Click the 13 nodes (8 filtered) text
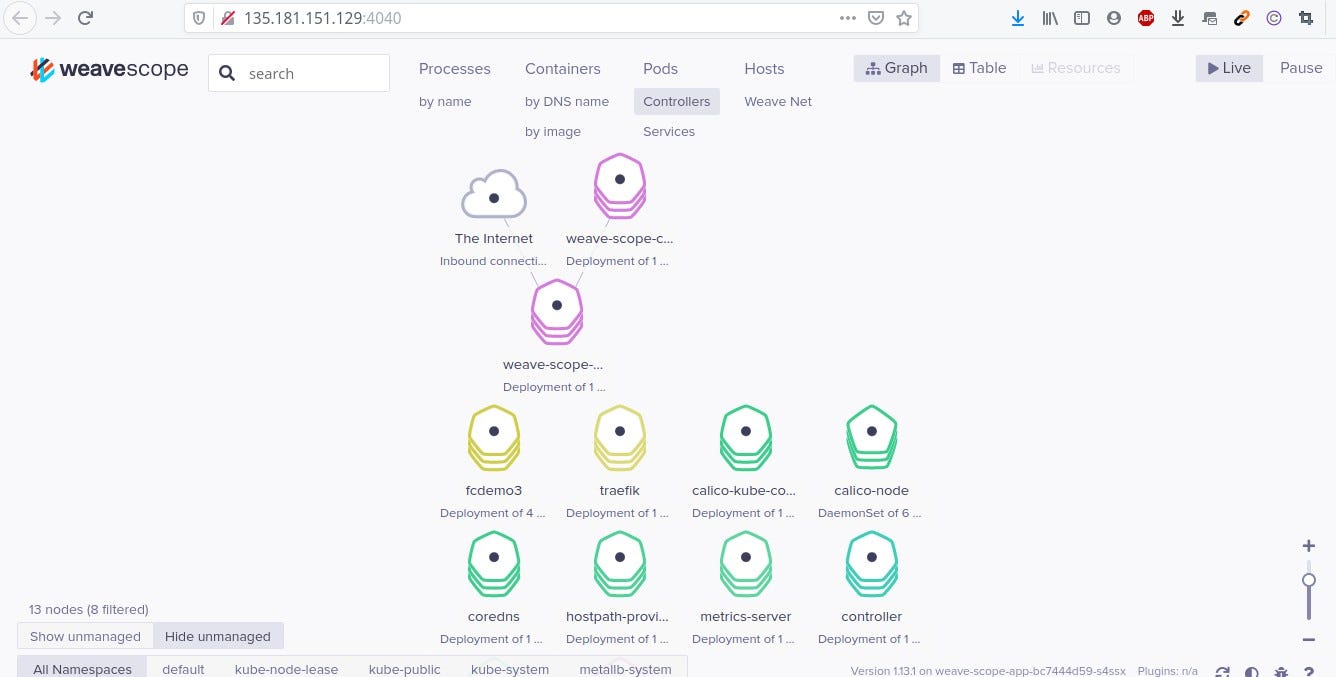This screenshot has height=677, width=1336. pos(89,609)
